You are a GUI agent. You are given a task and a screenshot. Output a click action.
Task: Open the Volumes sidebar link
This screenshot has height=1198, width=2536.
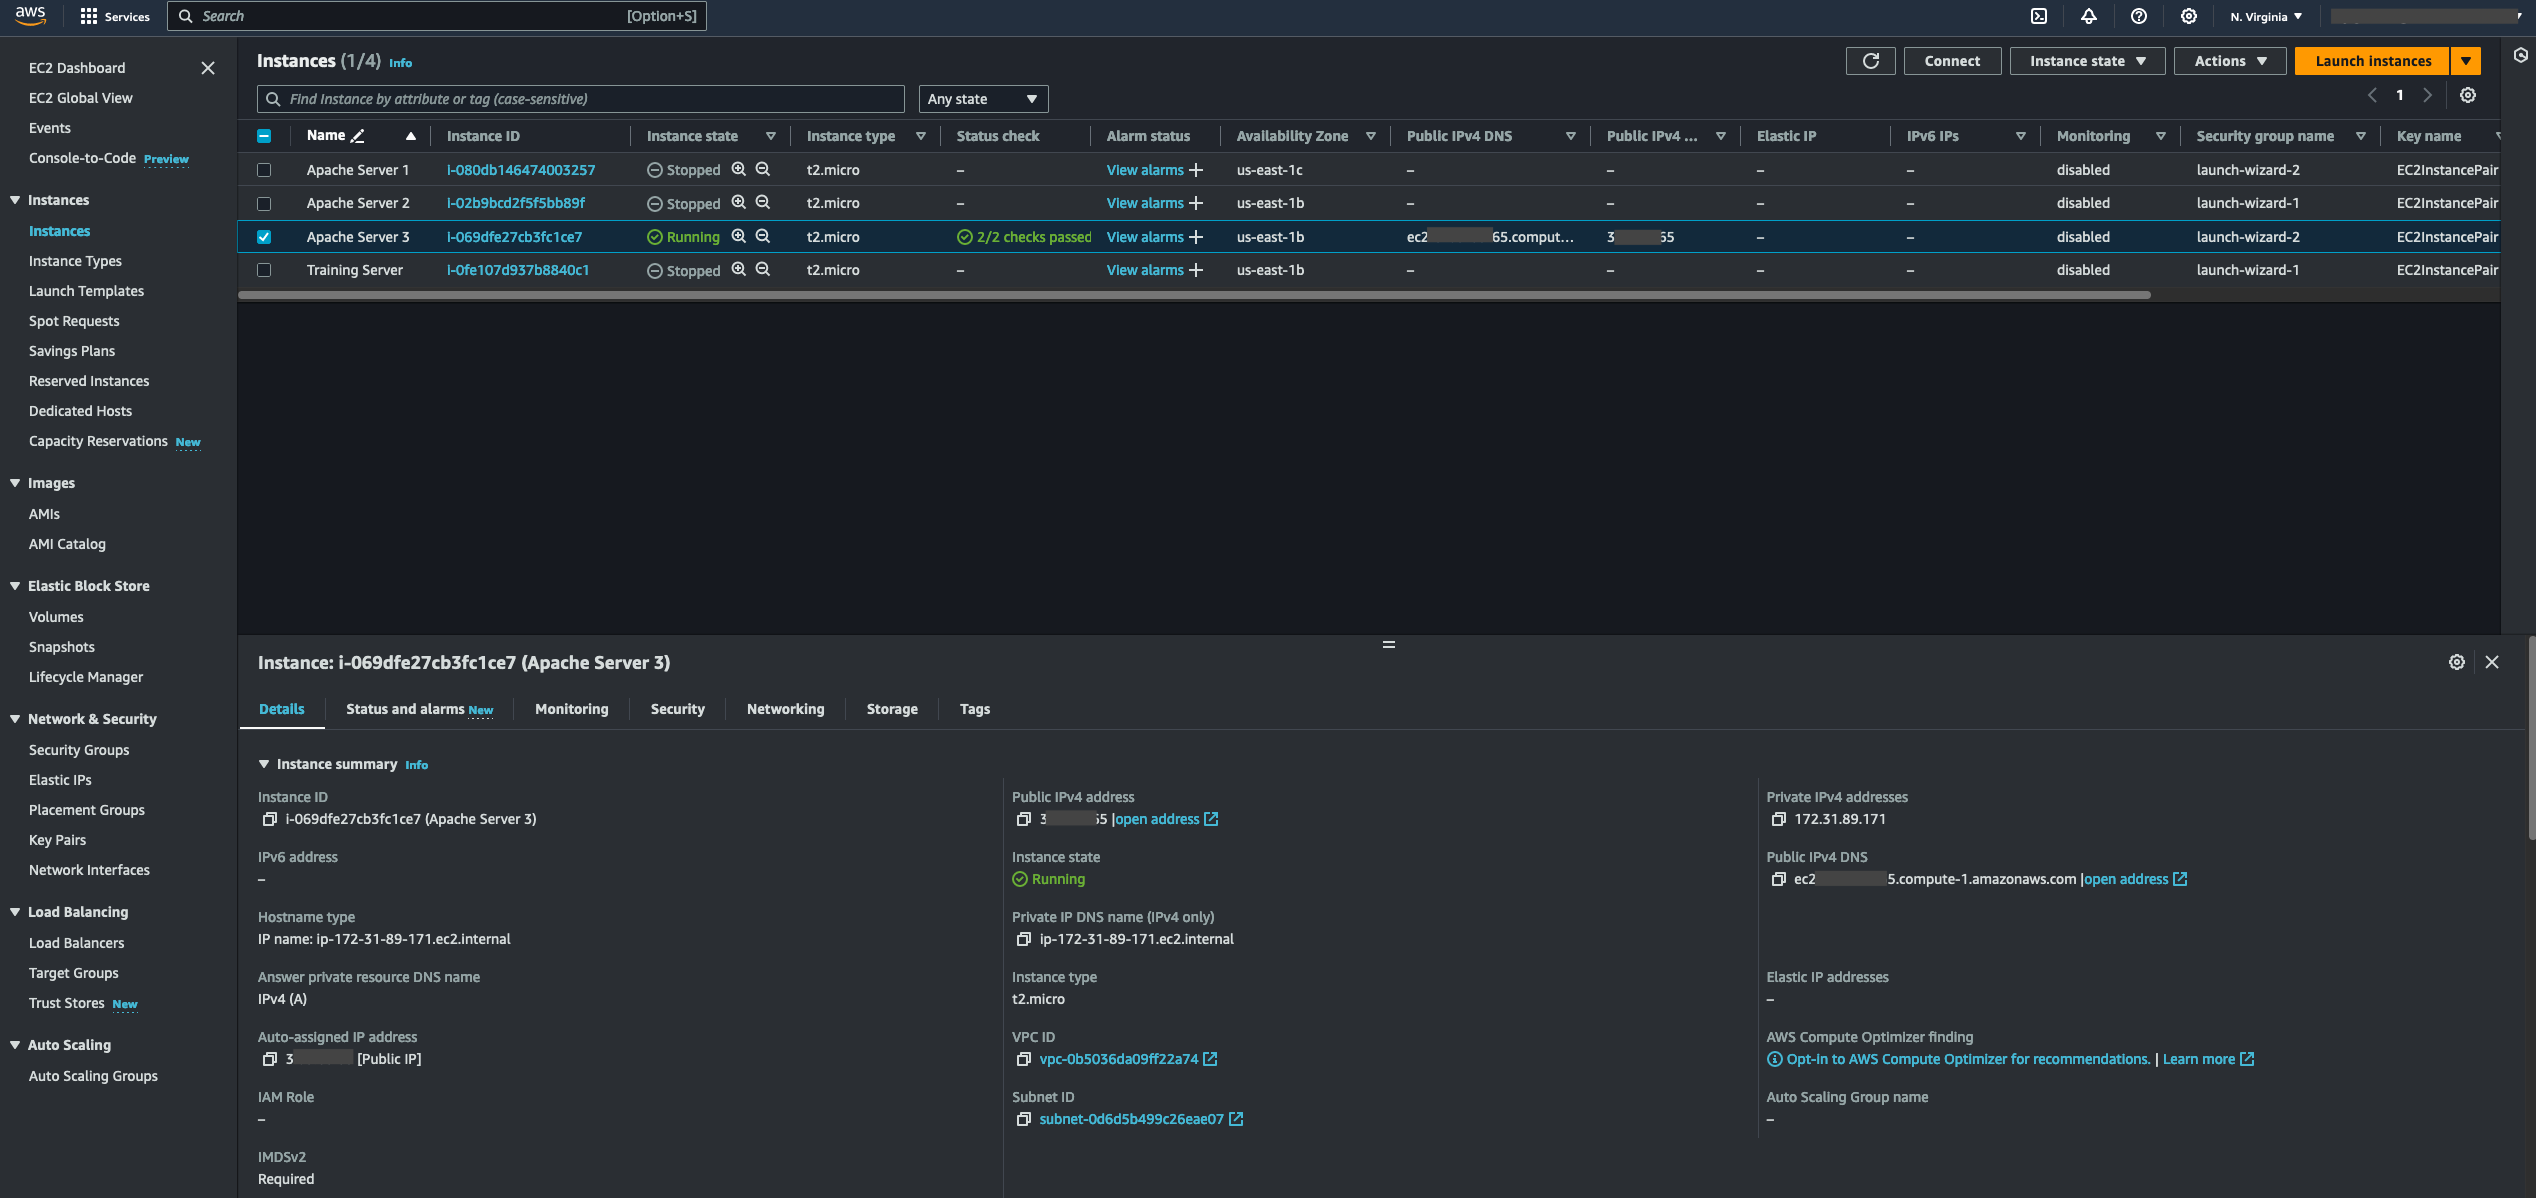[x=56, y=617]
